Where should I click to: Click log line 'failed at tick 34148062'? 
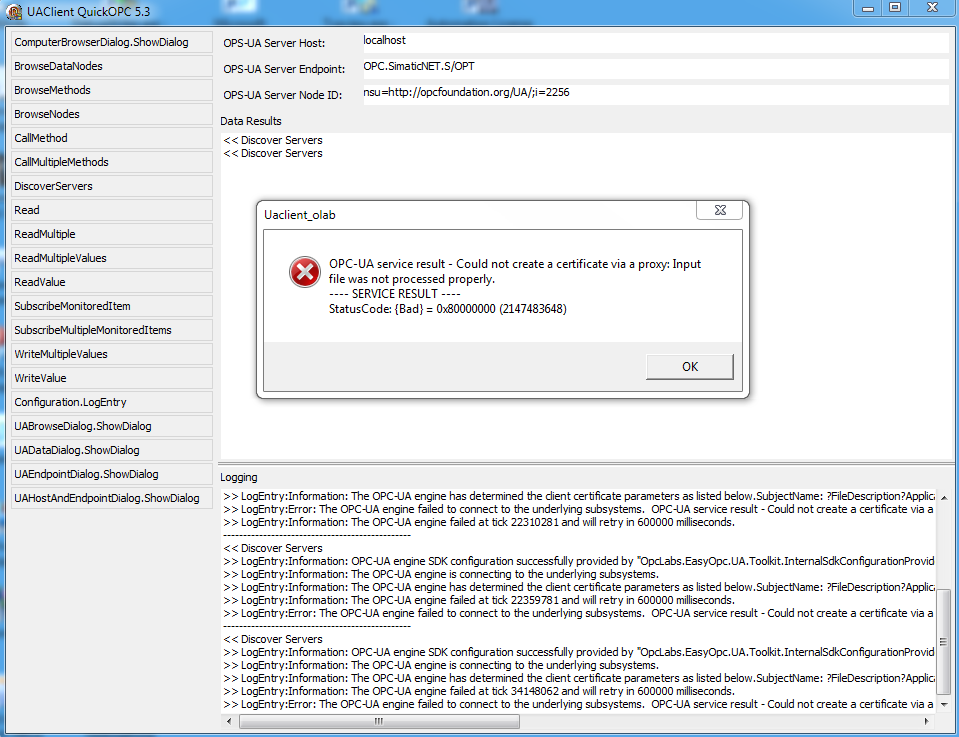(x=479, y=691)
